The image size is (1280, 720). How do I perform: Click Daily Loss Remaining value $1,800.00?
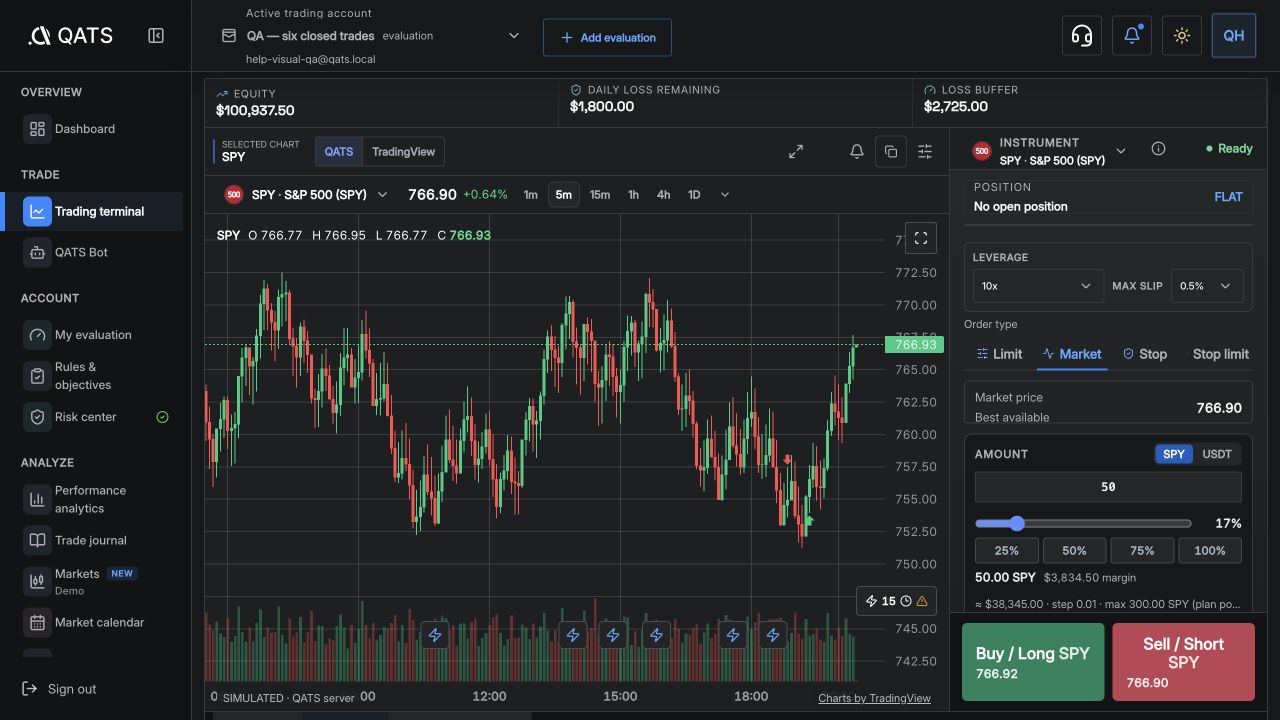pyautogui.click(x=602, y=107)
